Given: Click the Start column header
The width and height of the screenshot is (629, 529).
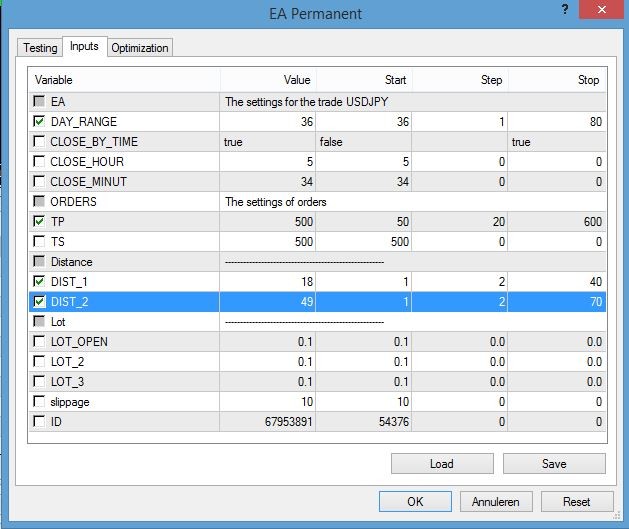Looking at the screenshot, I should coord(364,80).
